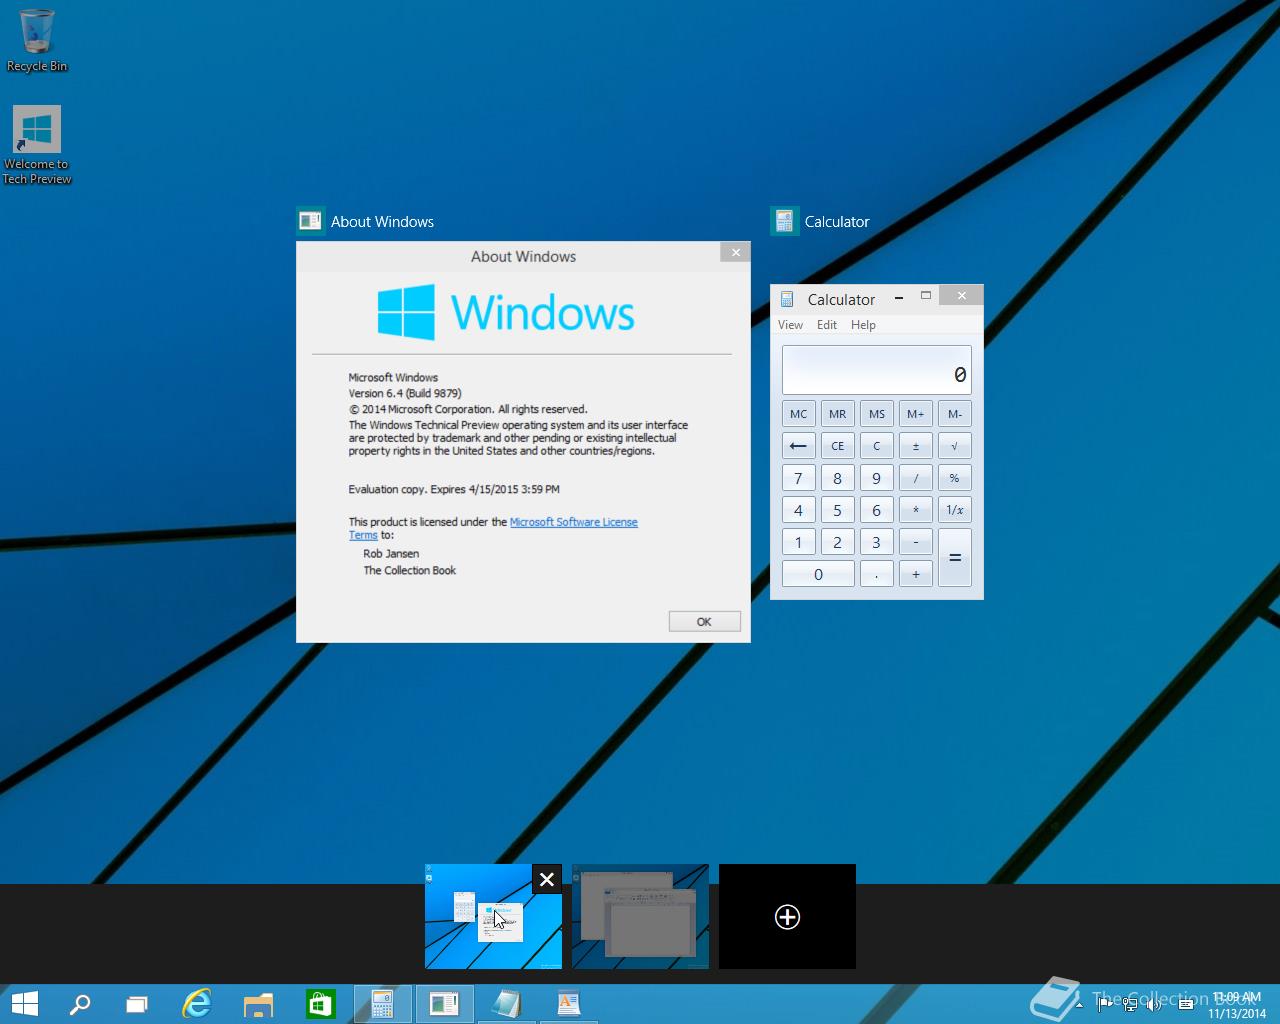The width and height of the screenshot is (1280, 1024).
Task: Close Desktop 1 with the X badge
Action: tap(547, 879)
